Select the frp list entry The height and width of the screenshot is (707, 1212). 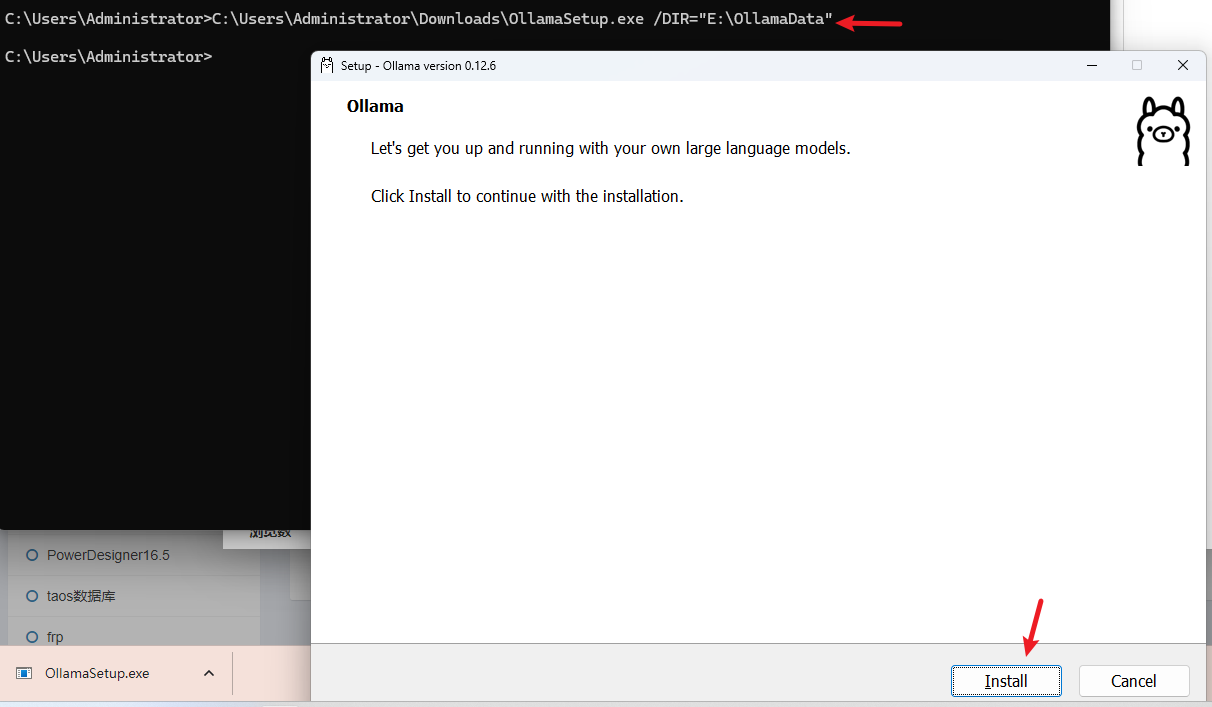[x=55, y=637]
